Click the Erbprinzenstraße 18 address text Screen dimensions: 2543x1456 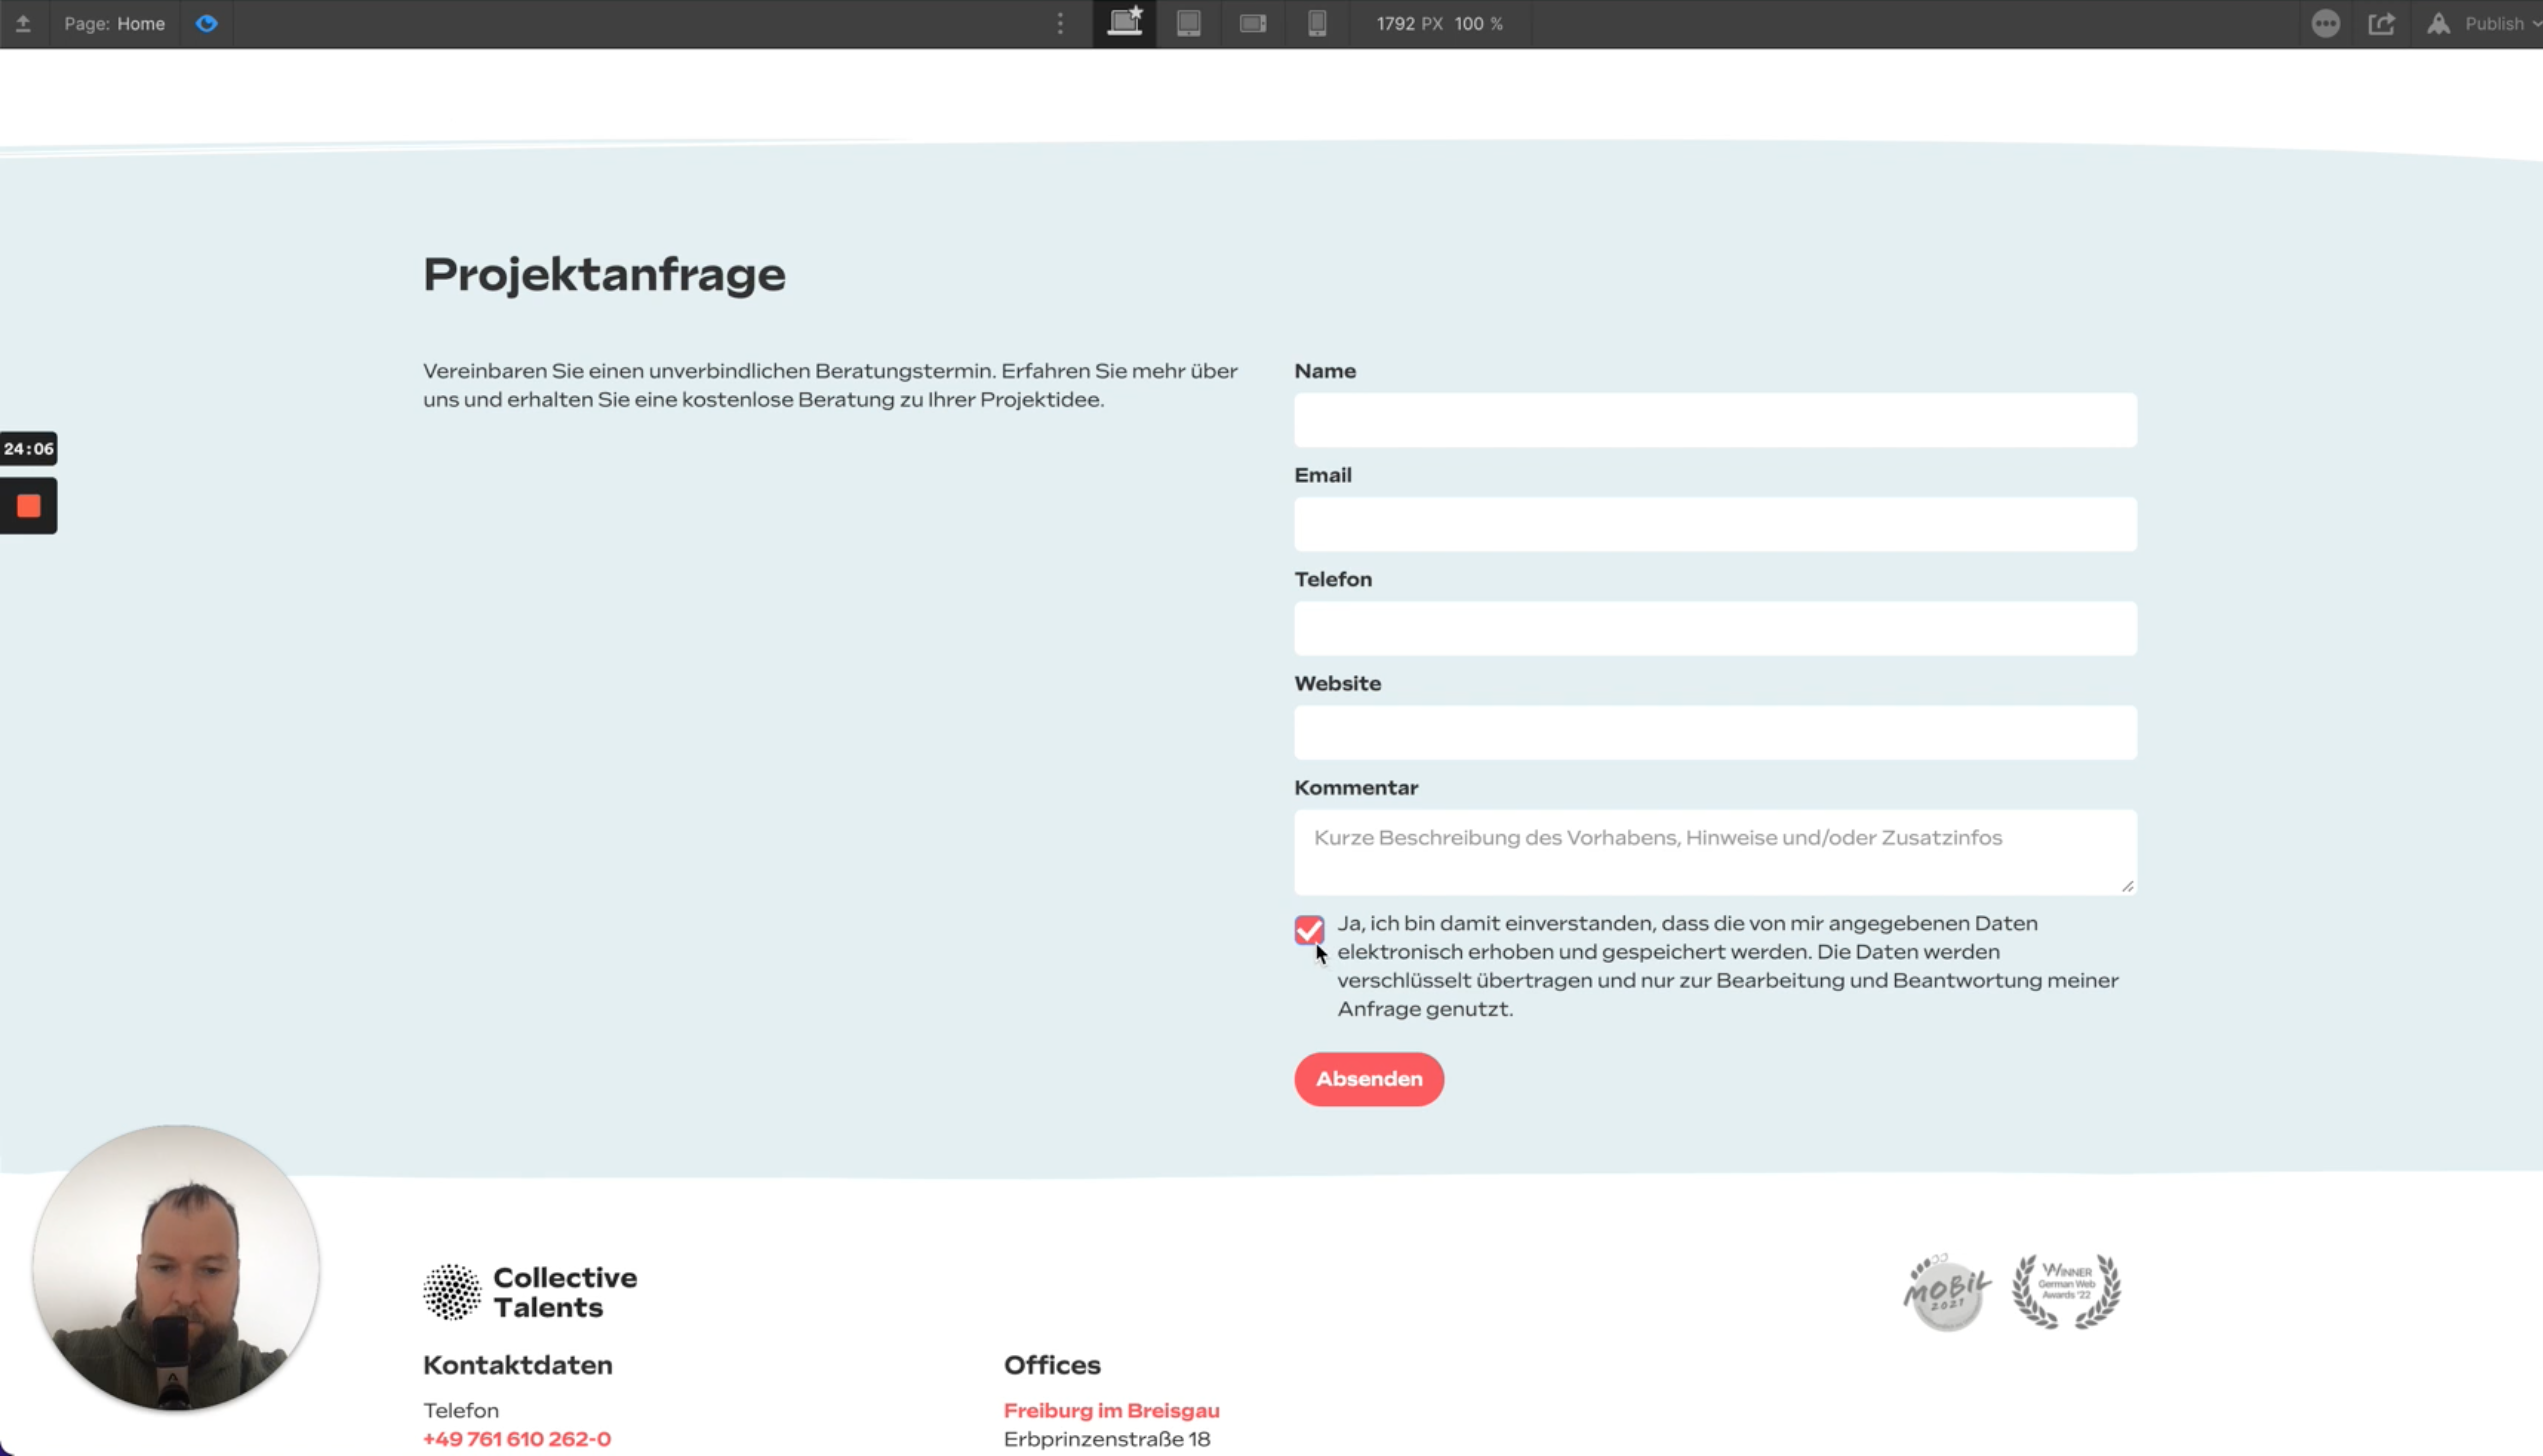tap(1107, 1439)
